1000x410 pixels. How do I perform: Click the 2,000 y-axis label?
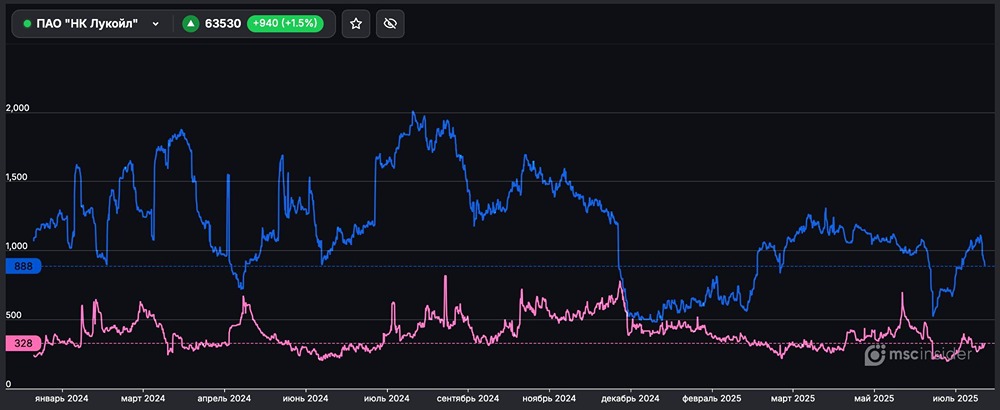click(19, 108)
